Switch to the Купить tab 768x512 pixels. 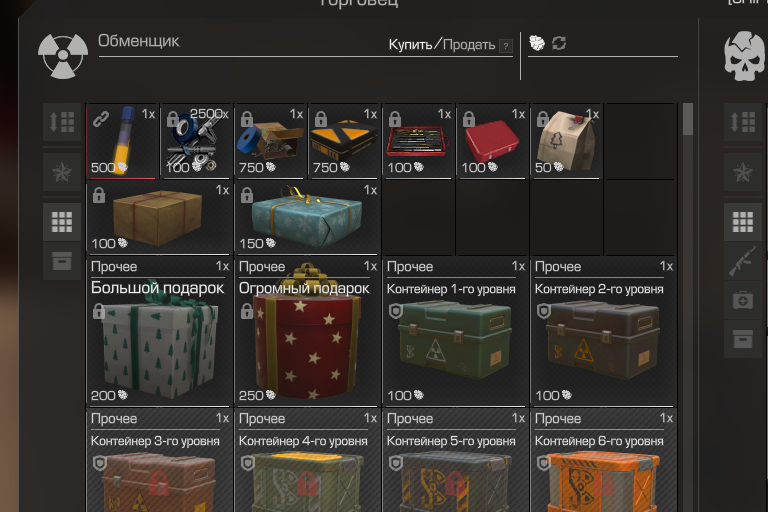[x=410, y=45]
